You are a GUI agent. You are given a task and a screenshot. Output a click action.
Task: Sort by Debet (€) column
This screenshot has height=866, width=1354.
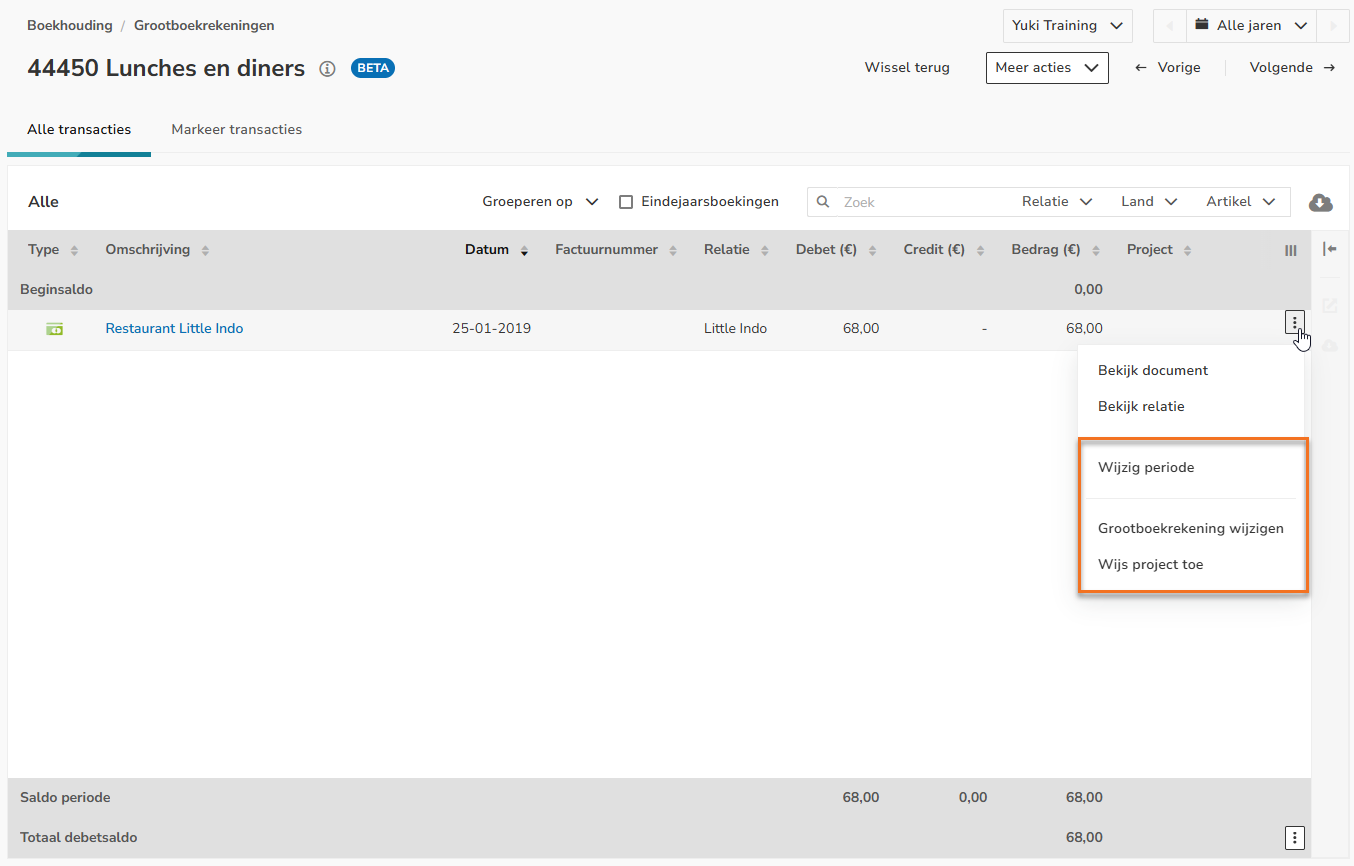(837, 250)
